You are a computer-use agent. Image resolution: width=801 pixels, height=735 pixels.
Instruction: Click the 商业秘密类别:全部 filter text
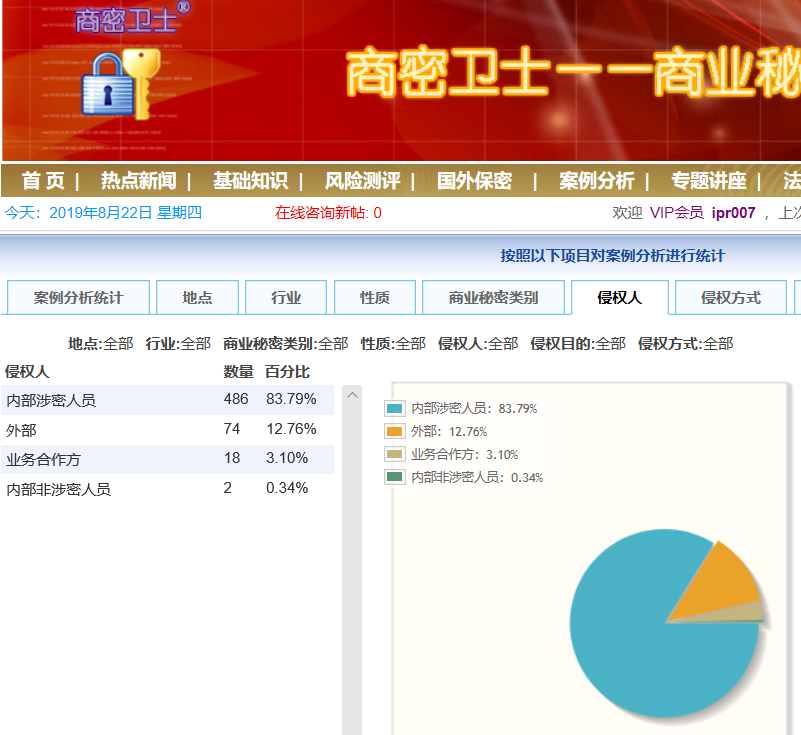(286, 344)
